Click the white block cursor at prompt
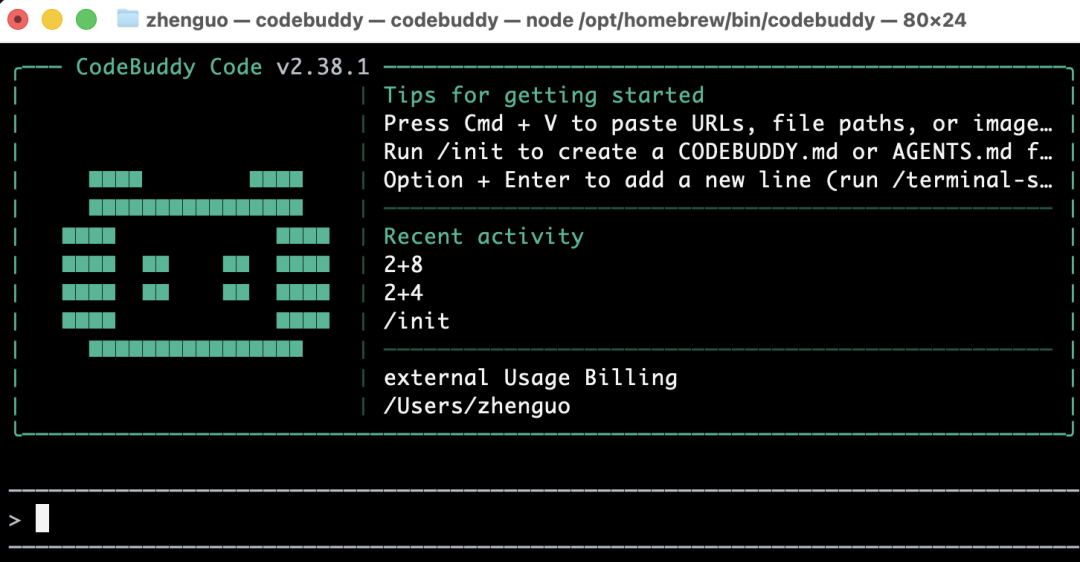 coord(42,519)
